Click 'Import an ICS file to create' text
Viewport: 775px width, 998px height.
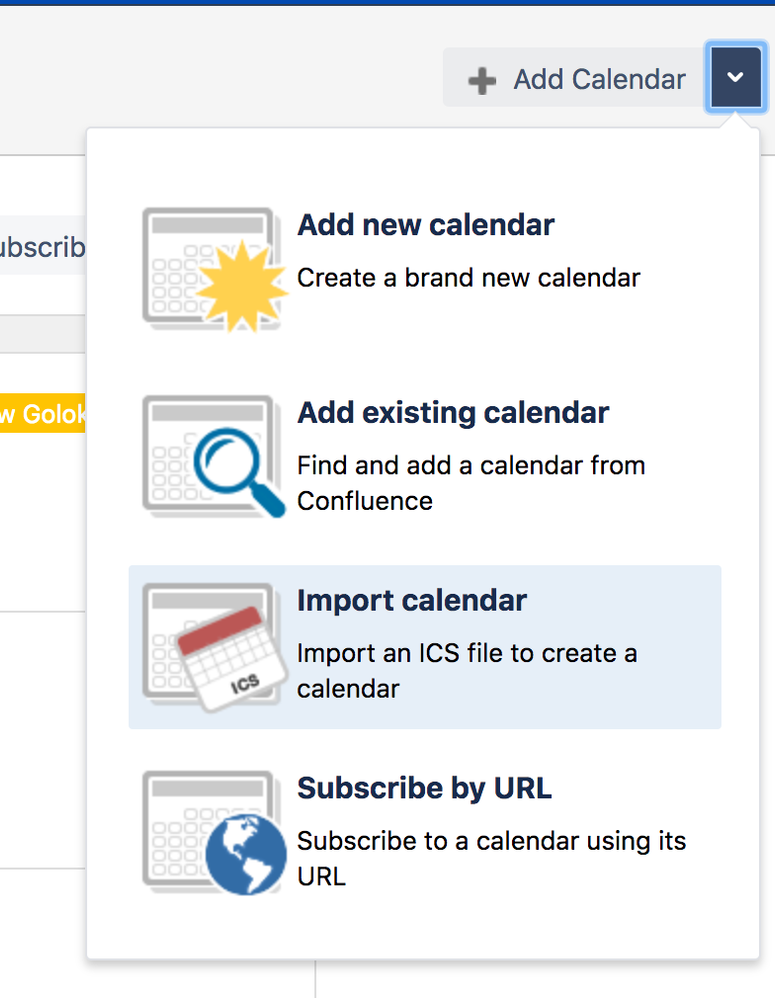pos(453,654)
